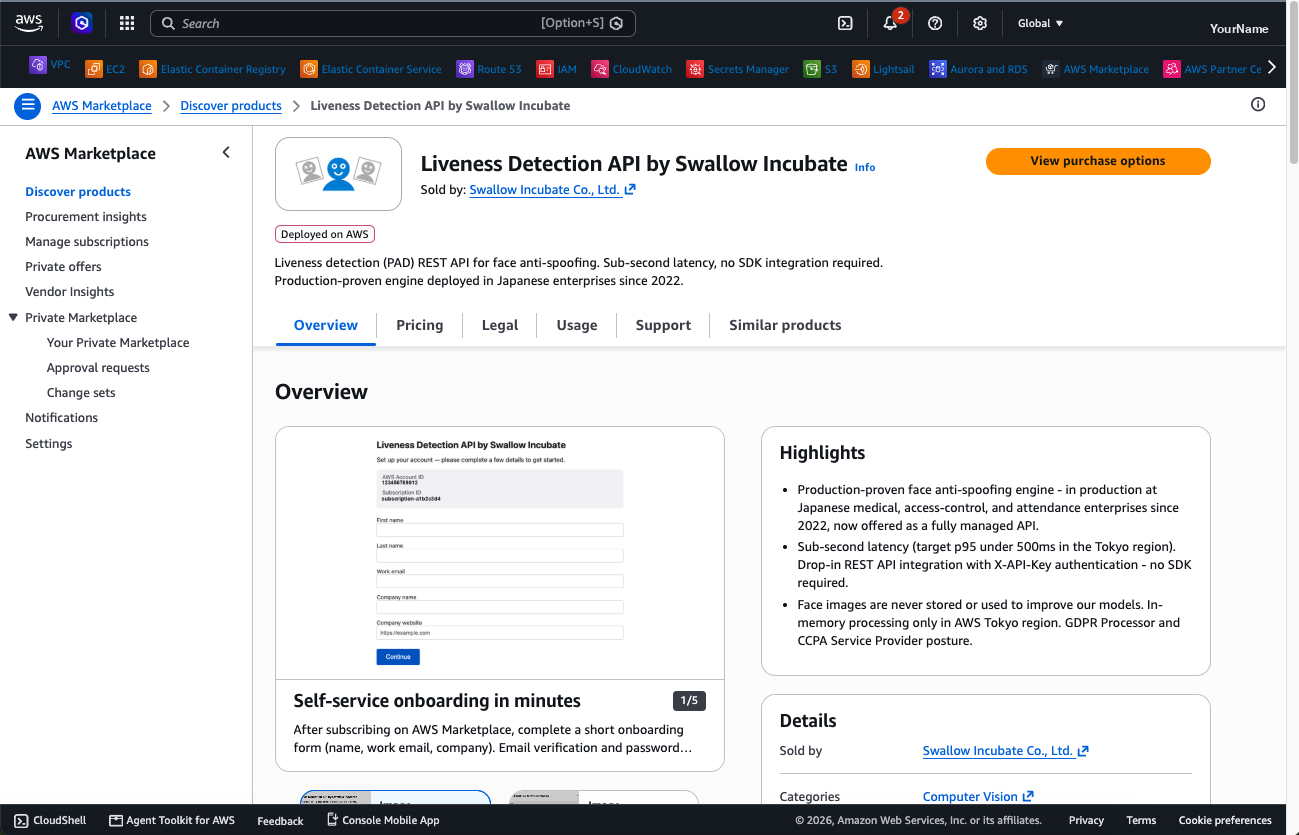This screenshot has height=835, width=1299.
Task: Switch to the Usage tab
Action: tap(577, 325)
